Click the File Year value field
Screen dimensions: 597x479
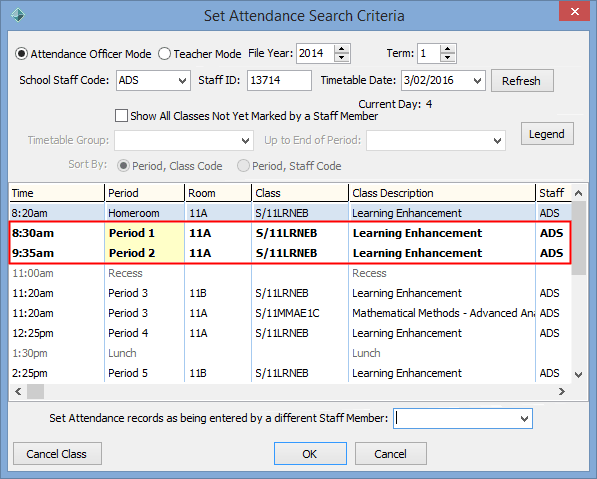point(316,53)
